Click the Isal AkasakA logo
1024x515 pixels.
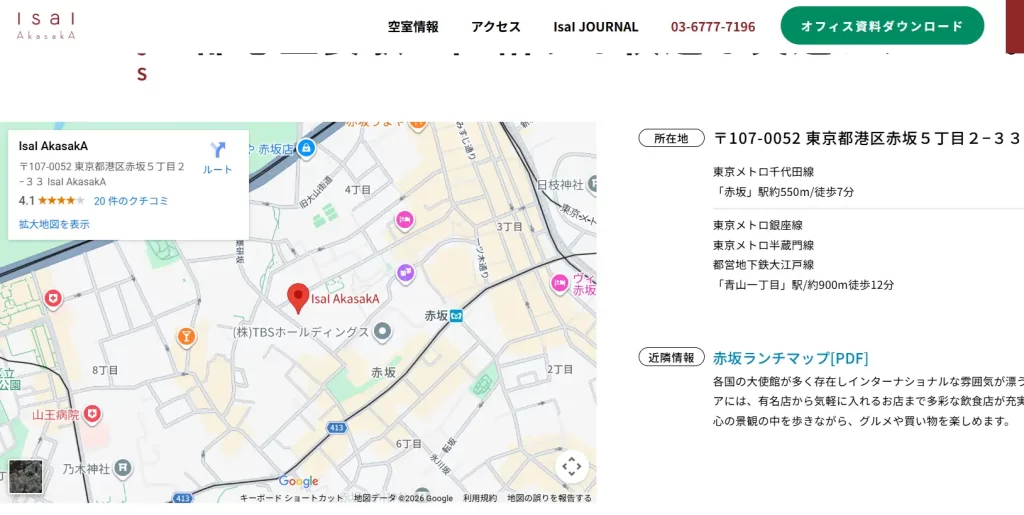pos(46,25)
